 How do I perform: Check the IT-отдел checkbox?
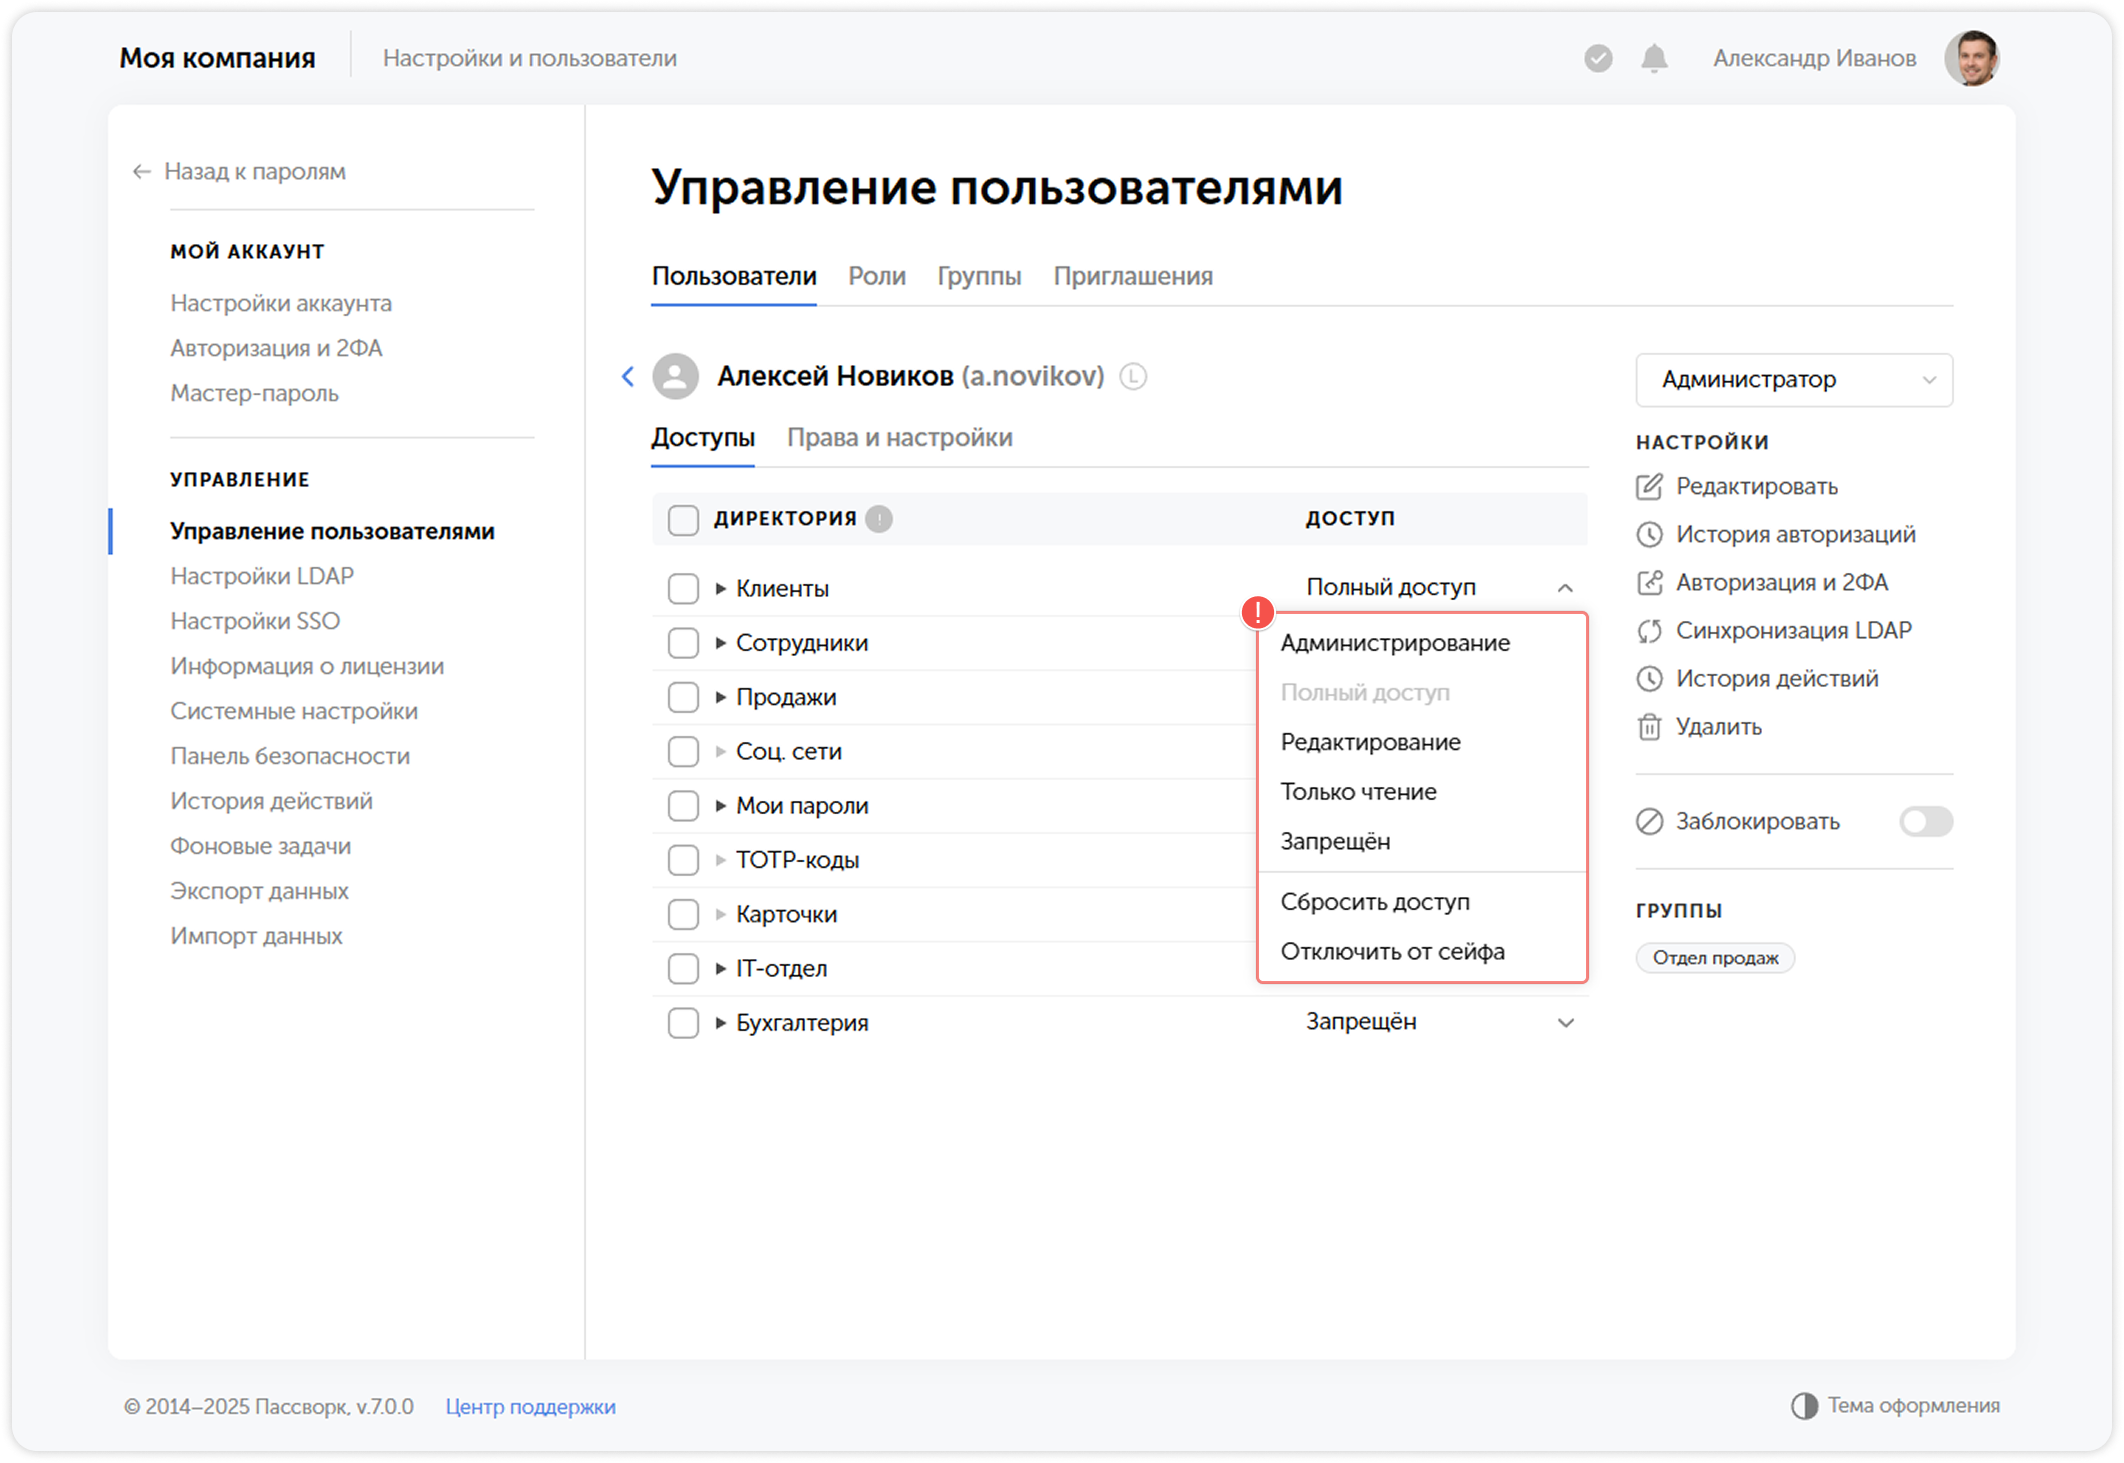click(x=683, y=968)
